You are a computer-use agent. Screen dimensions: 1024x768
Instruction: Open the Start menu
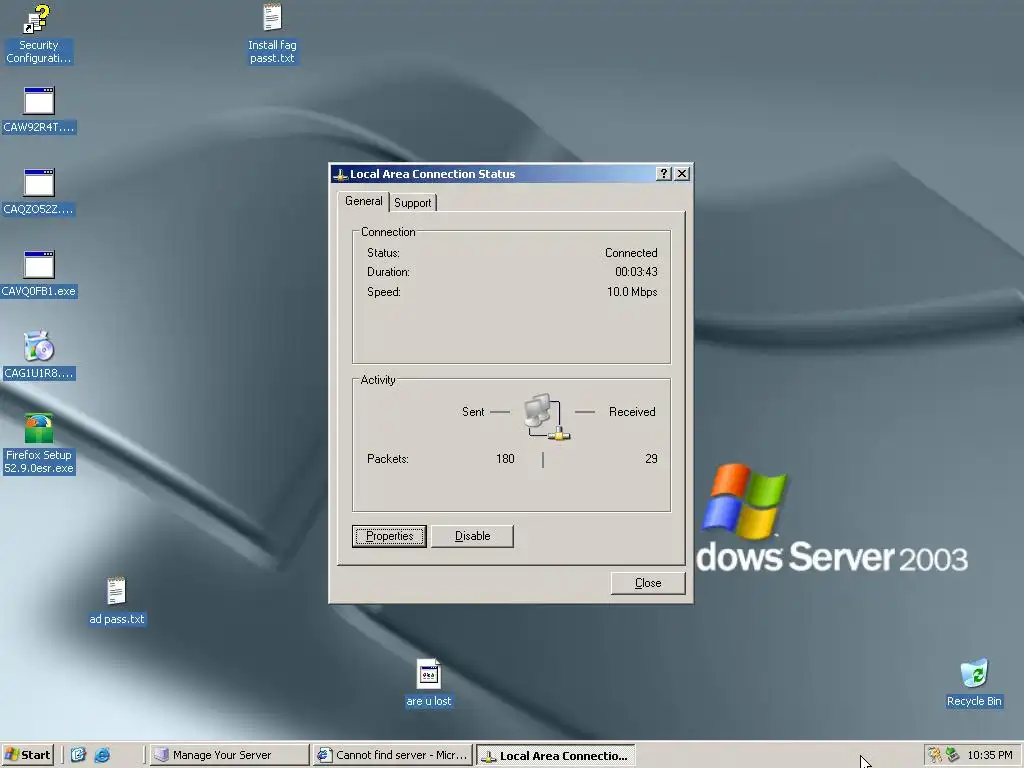[27, 755]
